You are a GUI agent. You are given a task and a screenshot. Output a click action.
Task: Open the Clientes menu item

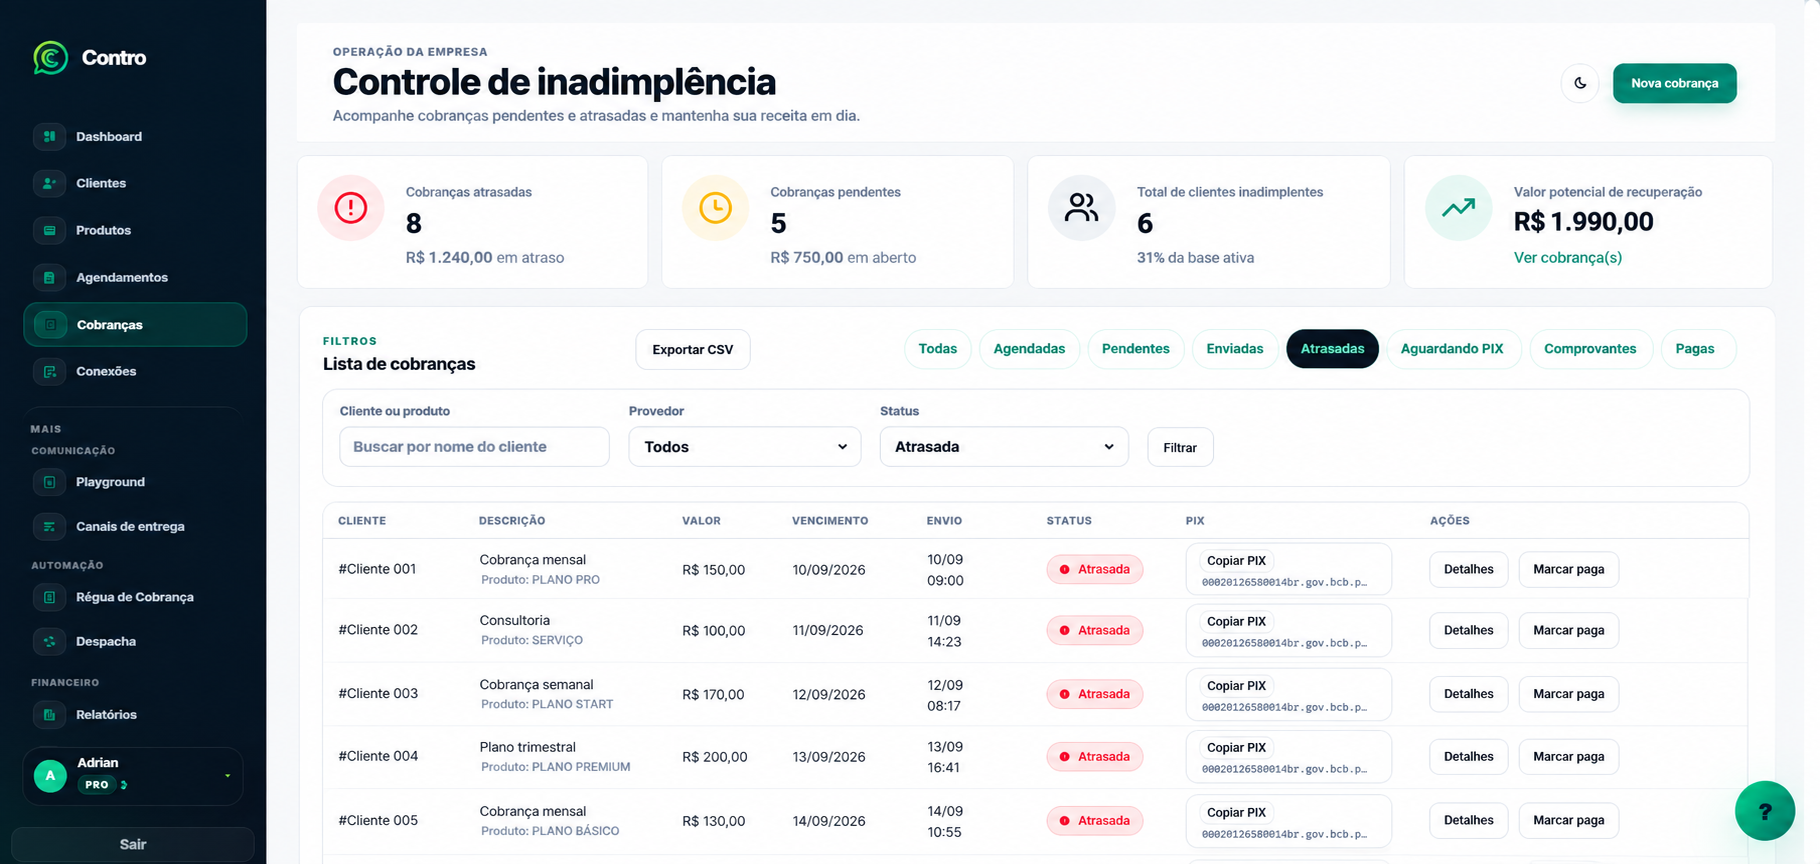coord(135,183)
